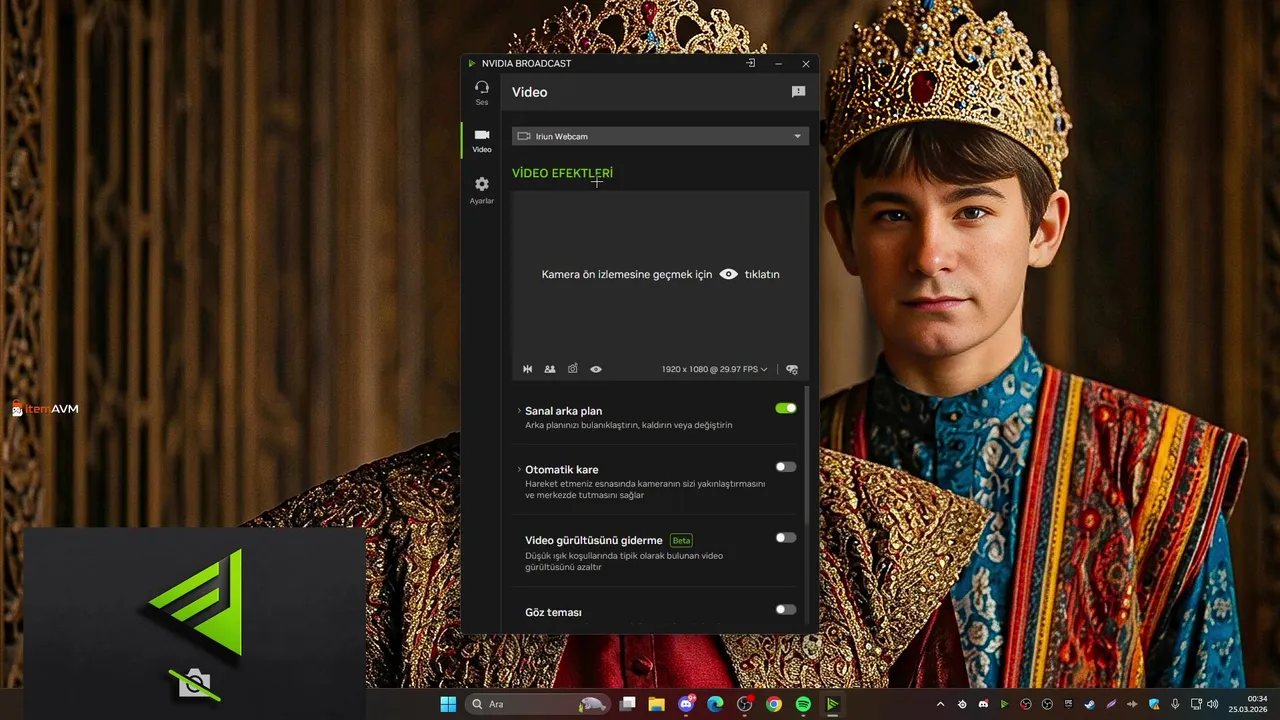Launch Microsoft Edge from the taskbar
Image resolution: width=1280 pixels, height=720 pixels.
(x=715, y=704)
